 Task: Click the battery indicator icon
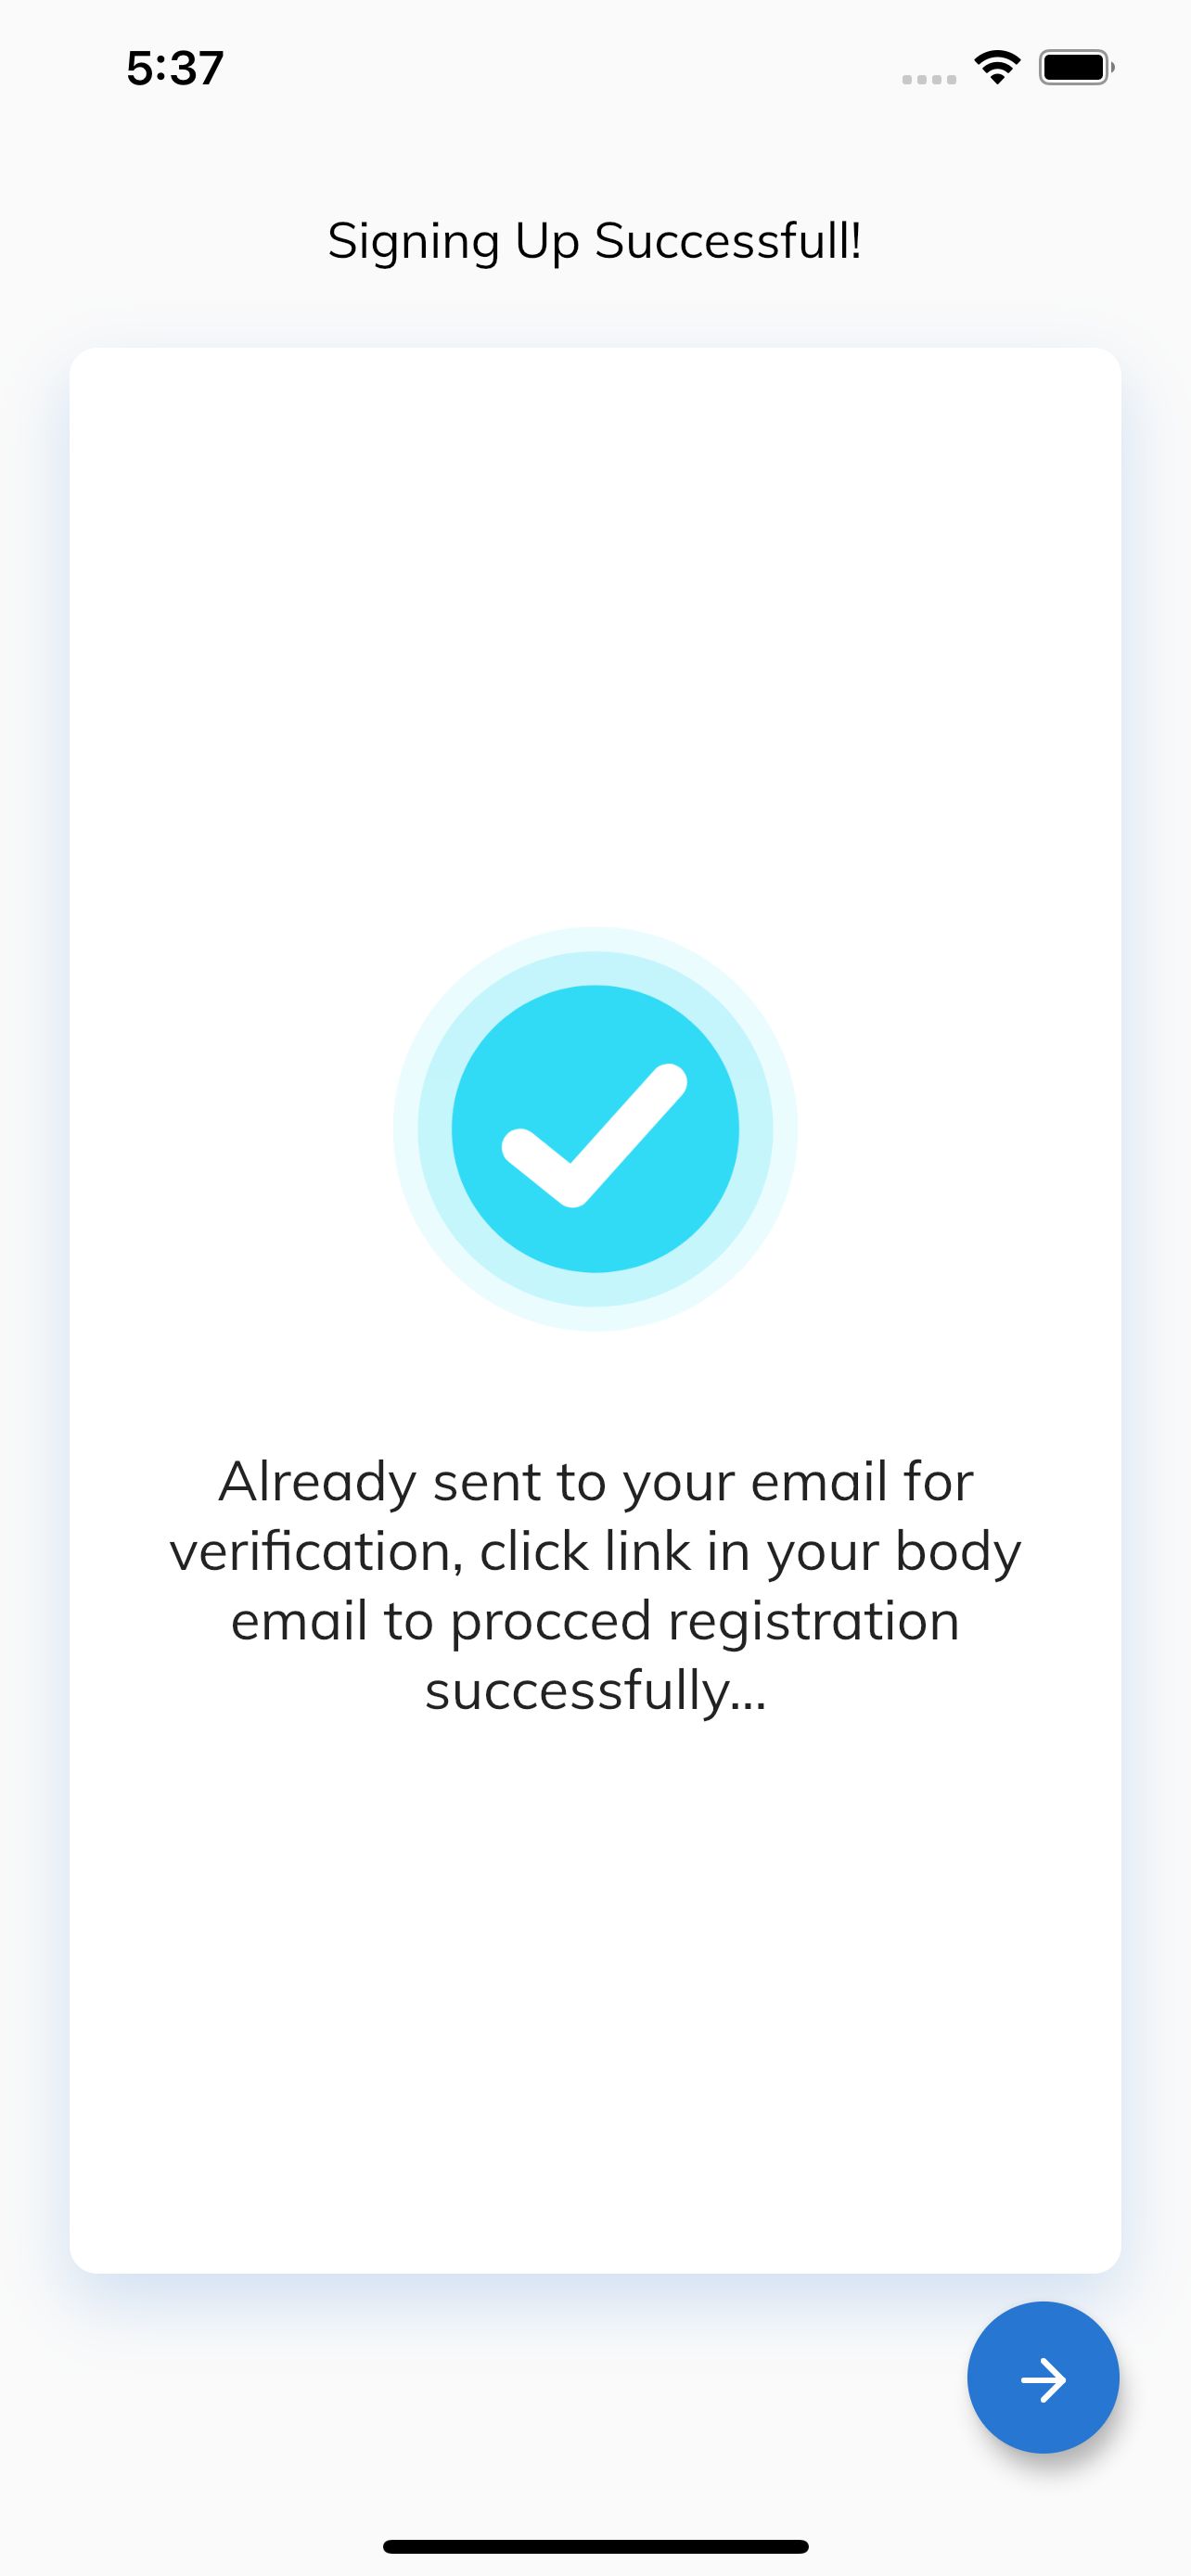(x=1076, y=67)
